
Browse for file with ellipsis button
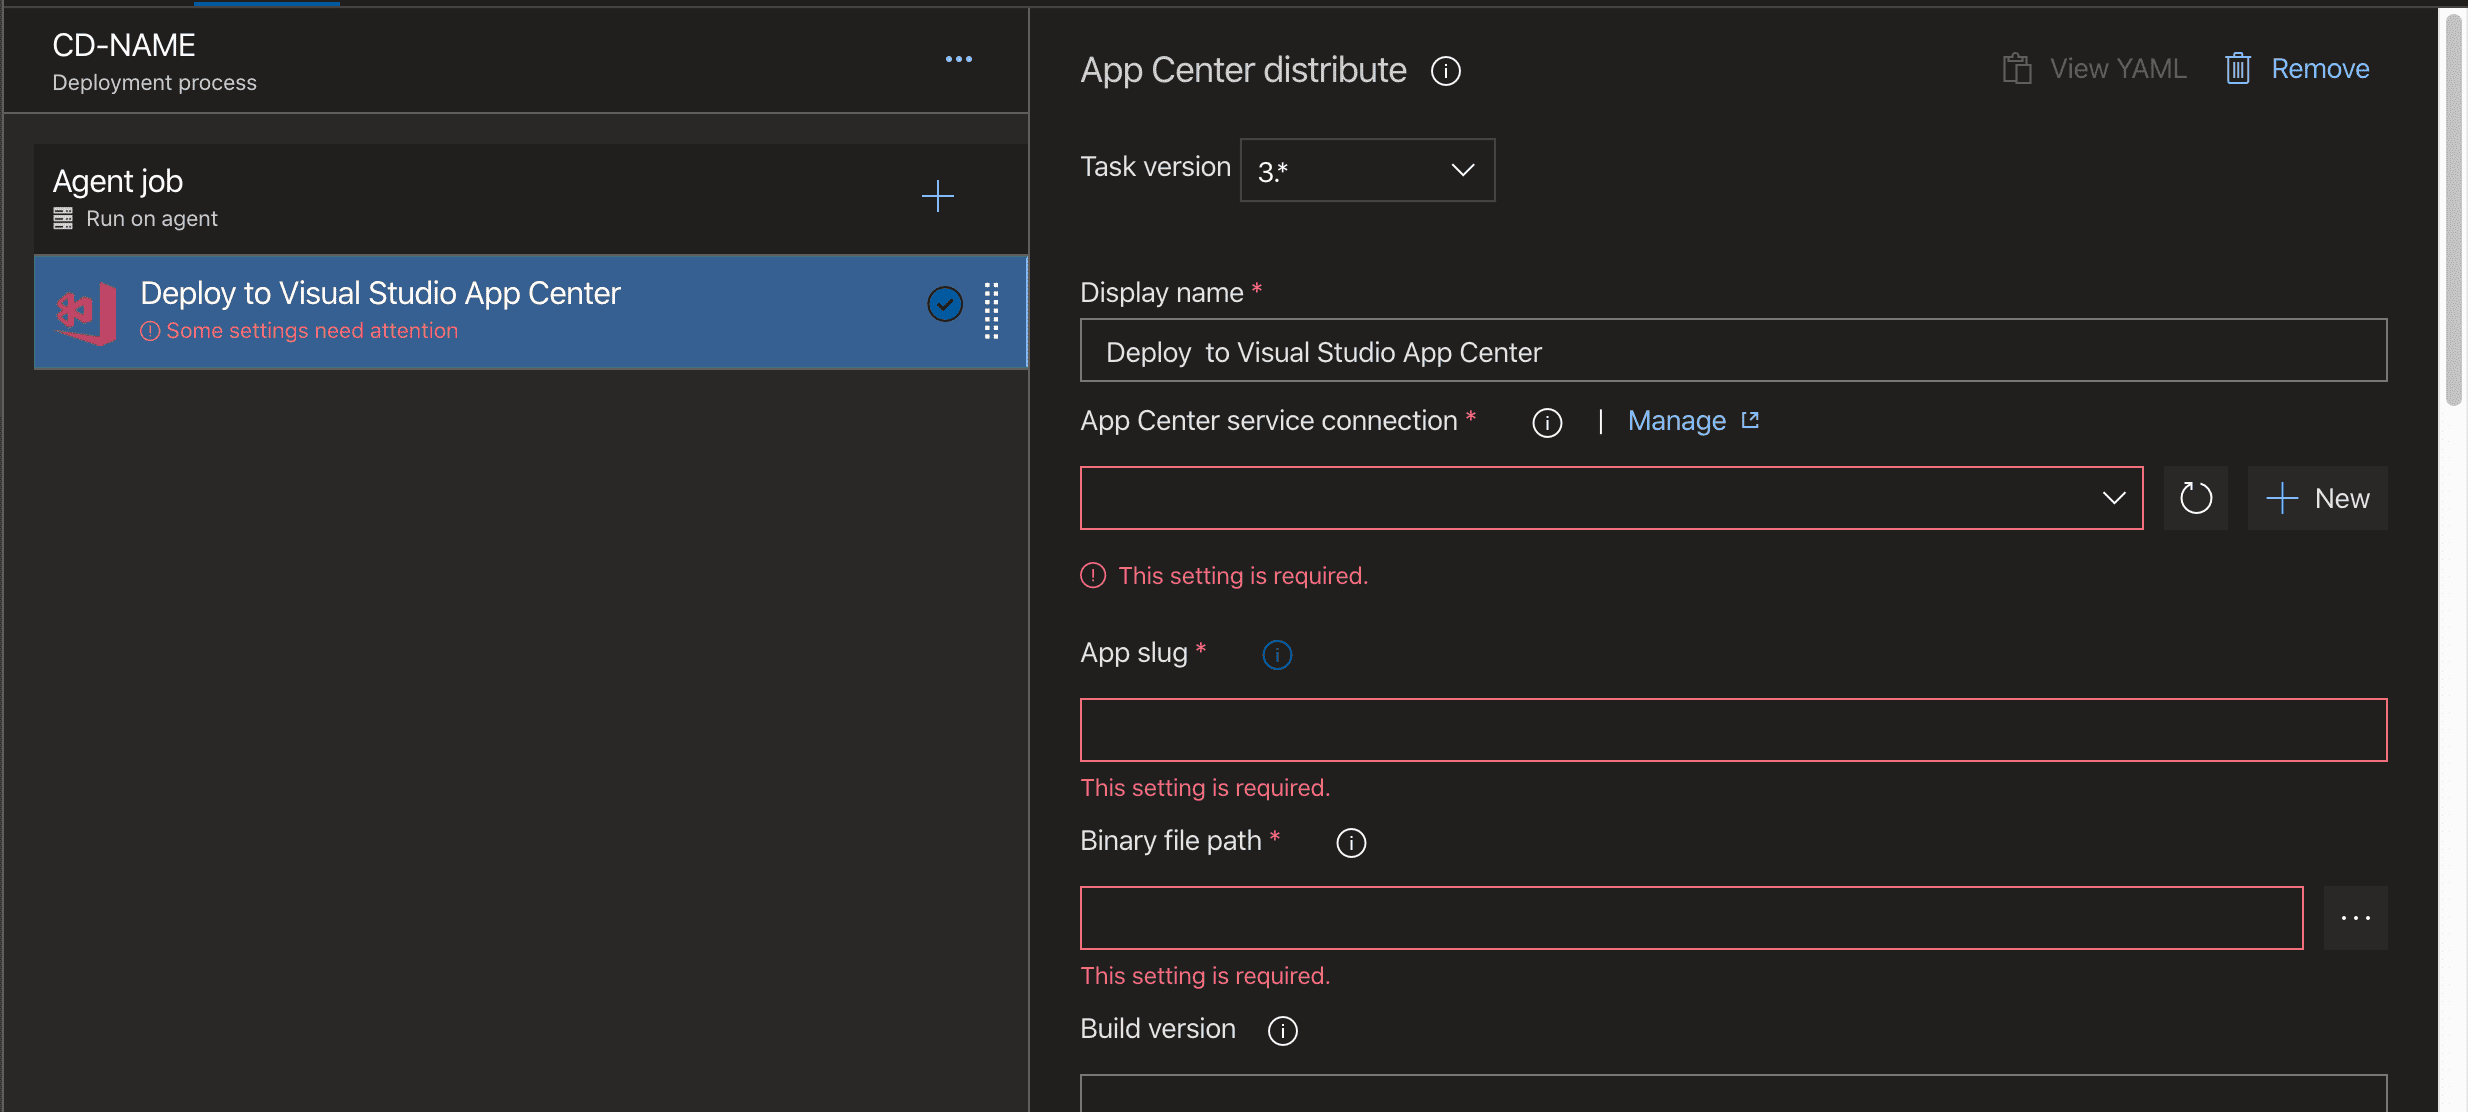[2355, 918]
